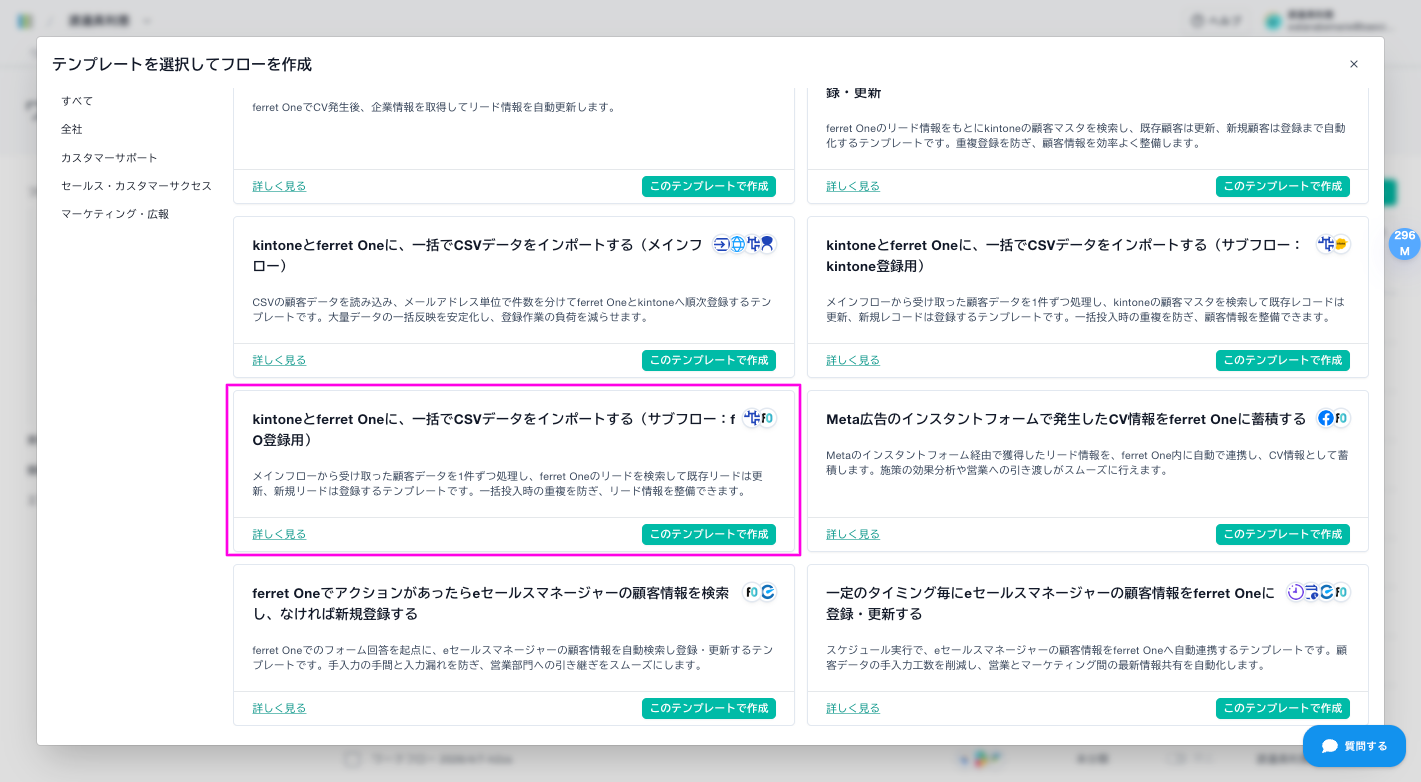Click import arrow icon on メインフロー template

722,245
